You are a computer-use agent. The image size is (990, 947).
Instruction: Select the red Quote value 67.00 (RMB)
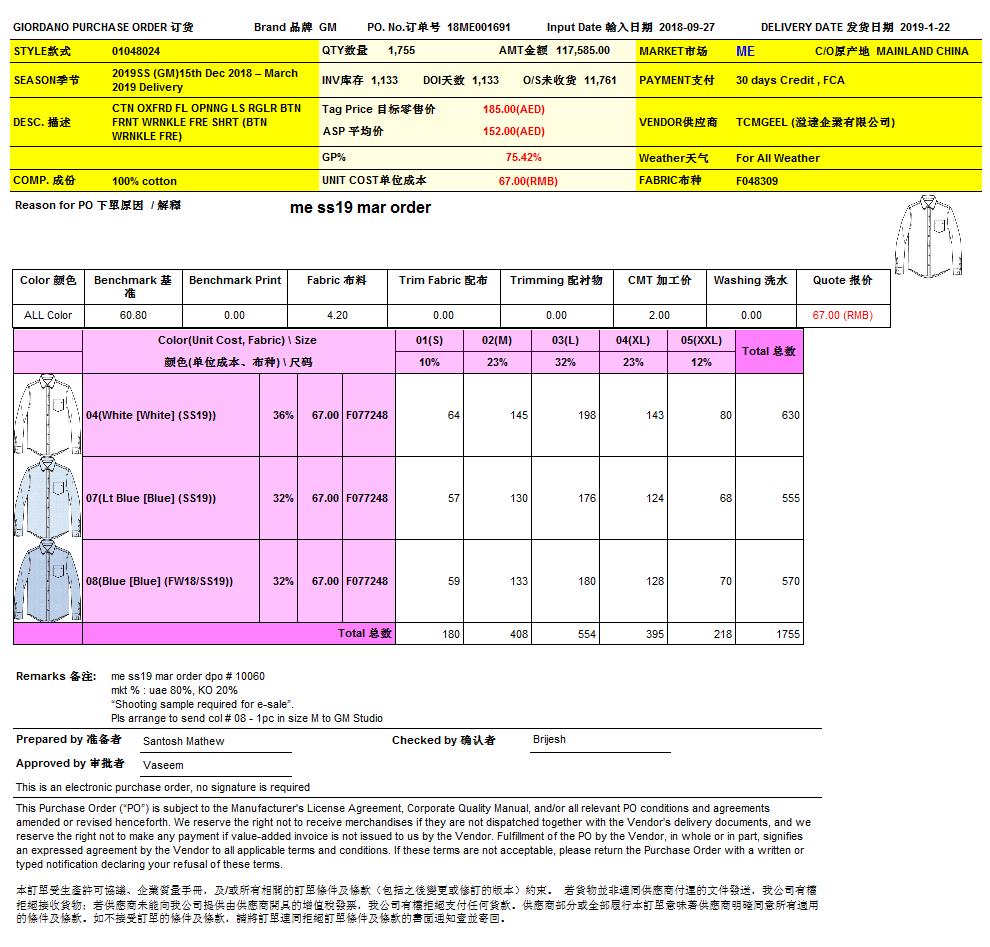click(x=842, y=315)
